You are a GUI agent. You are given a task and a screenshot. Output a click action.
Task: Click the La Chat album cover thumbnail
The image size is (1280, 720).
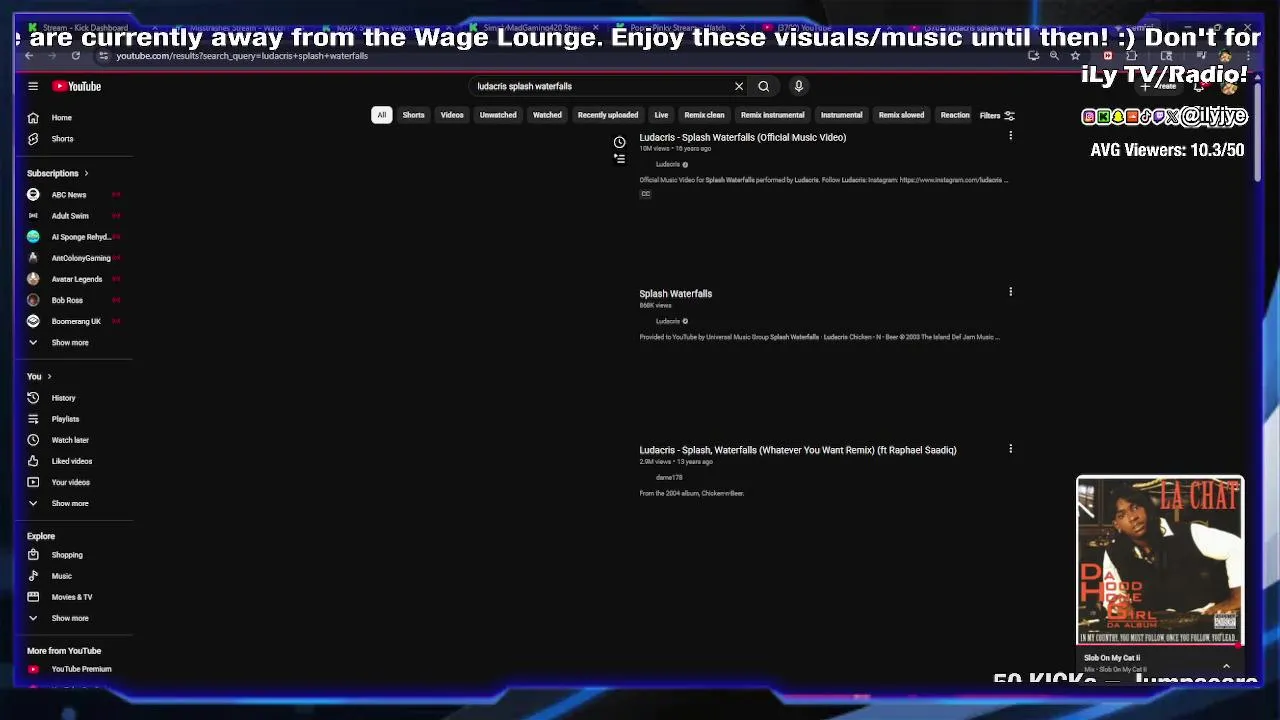tap(1160, 561)
